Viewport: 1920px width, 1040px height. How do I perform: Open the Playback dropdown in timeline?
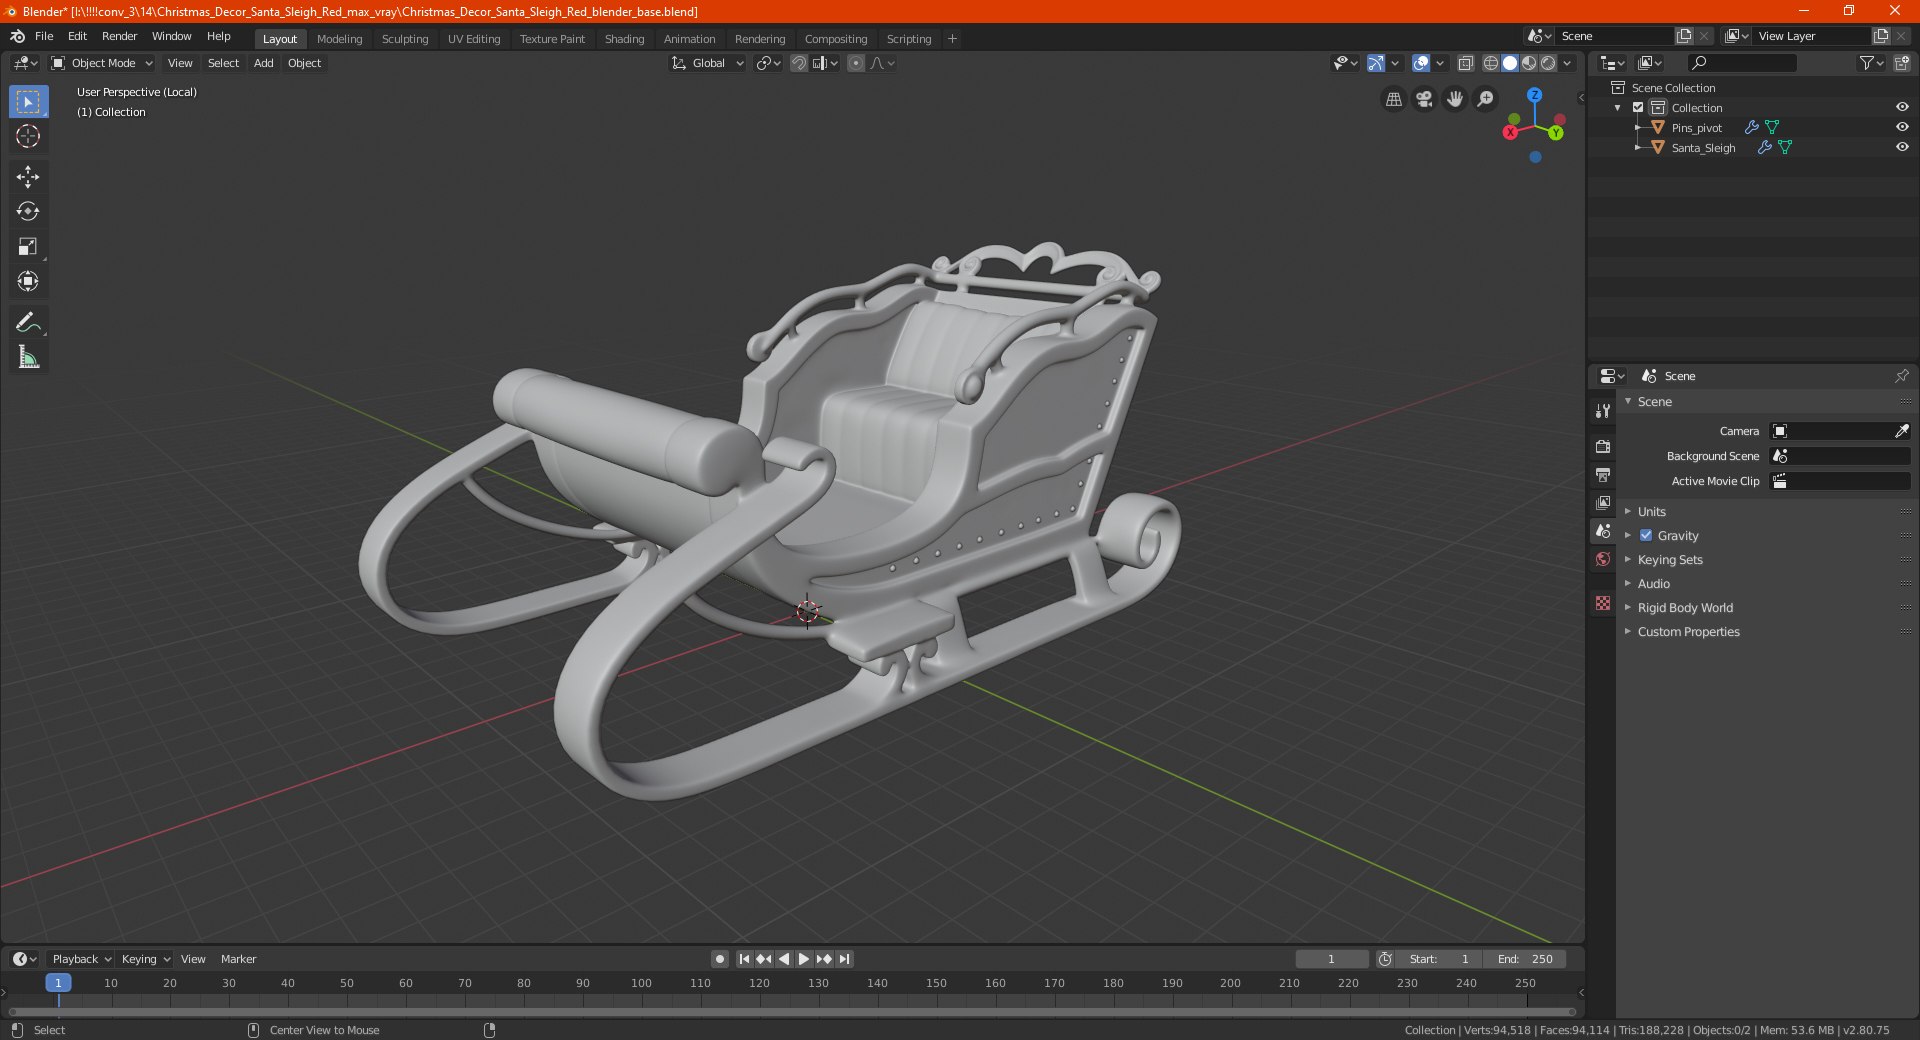(81, 959)
